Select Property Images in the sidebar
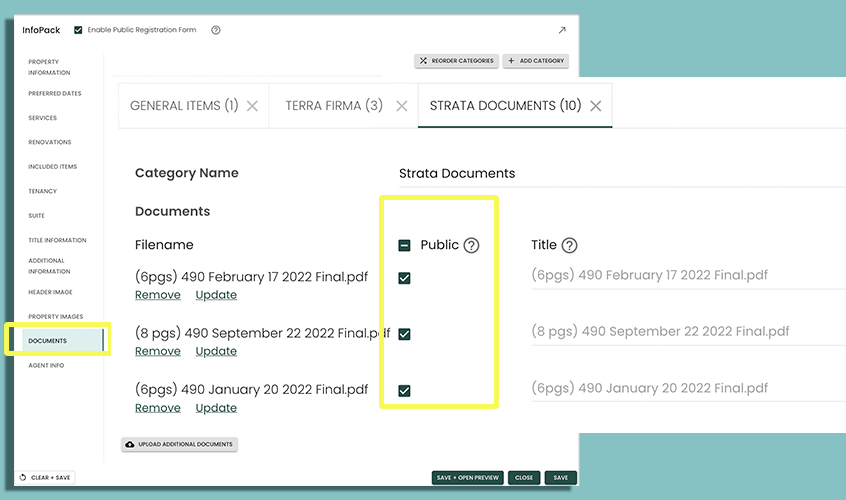The image size is (846, 500). pos(55,317)
